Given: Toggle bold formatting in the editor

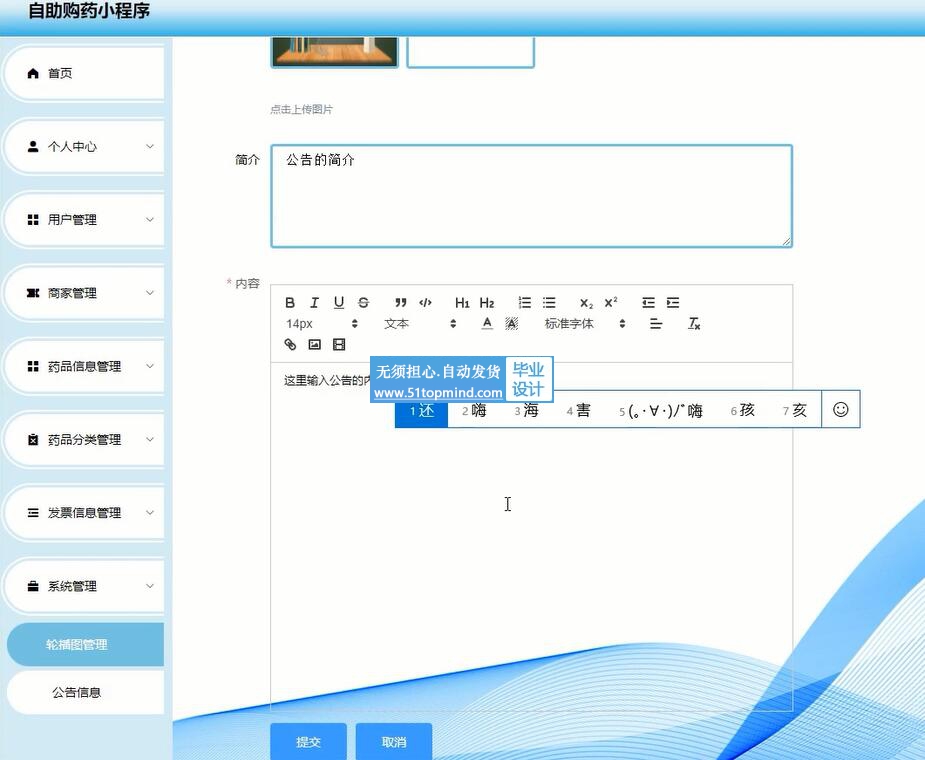Looking at the screenshot, I should click(x=290, y=303).
